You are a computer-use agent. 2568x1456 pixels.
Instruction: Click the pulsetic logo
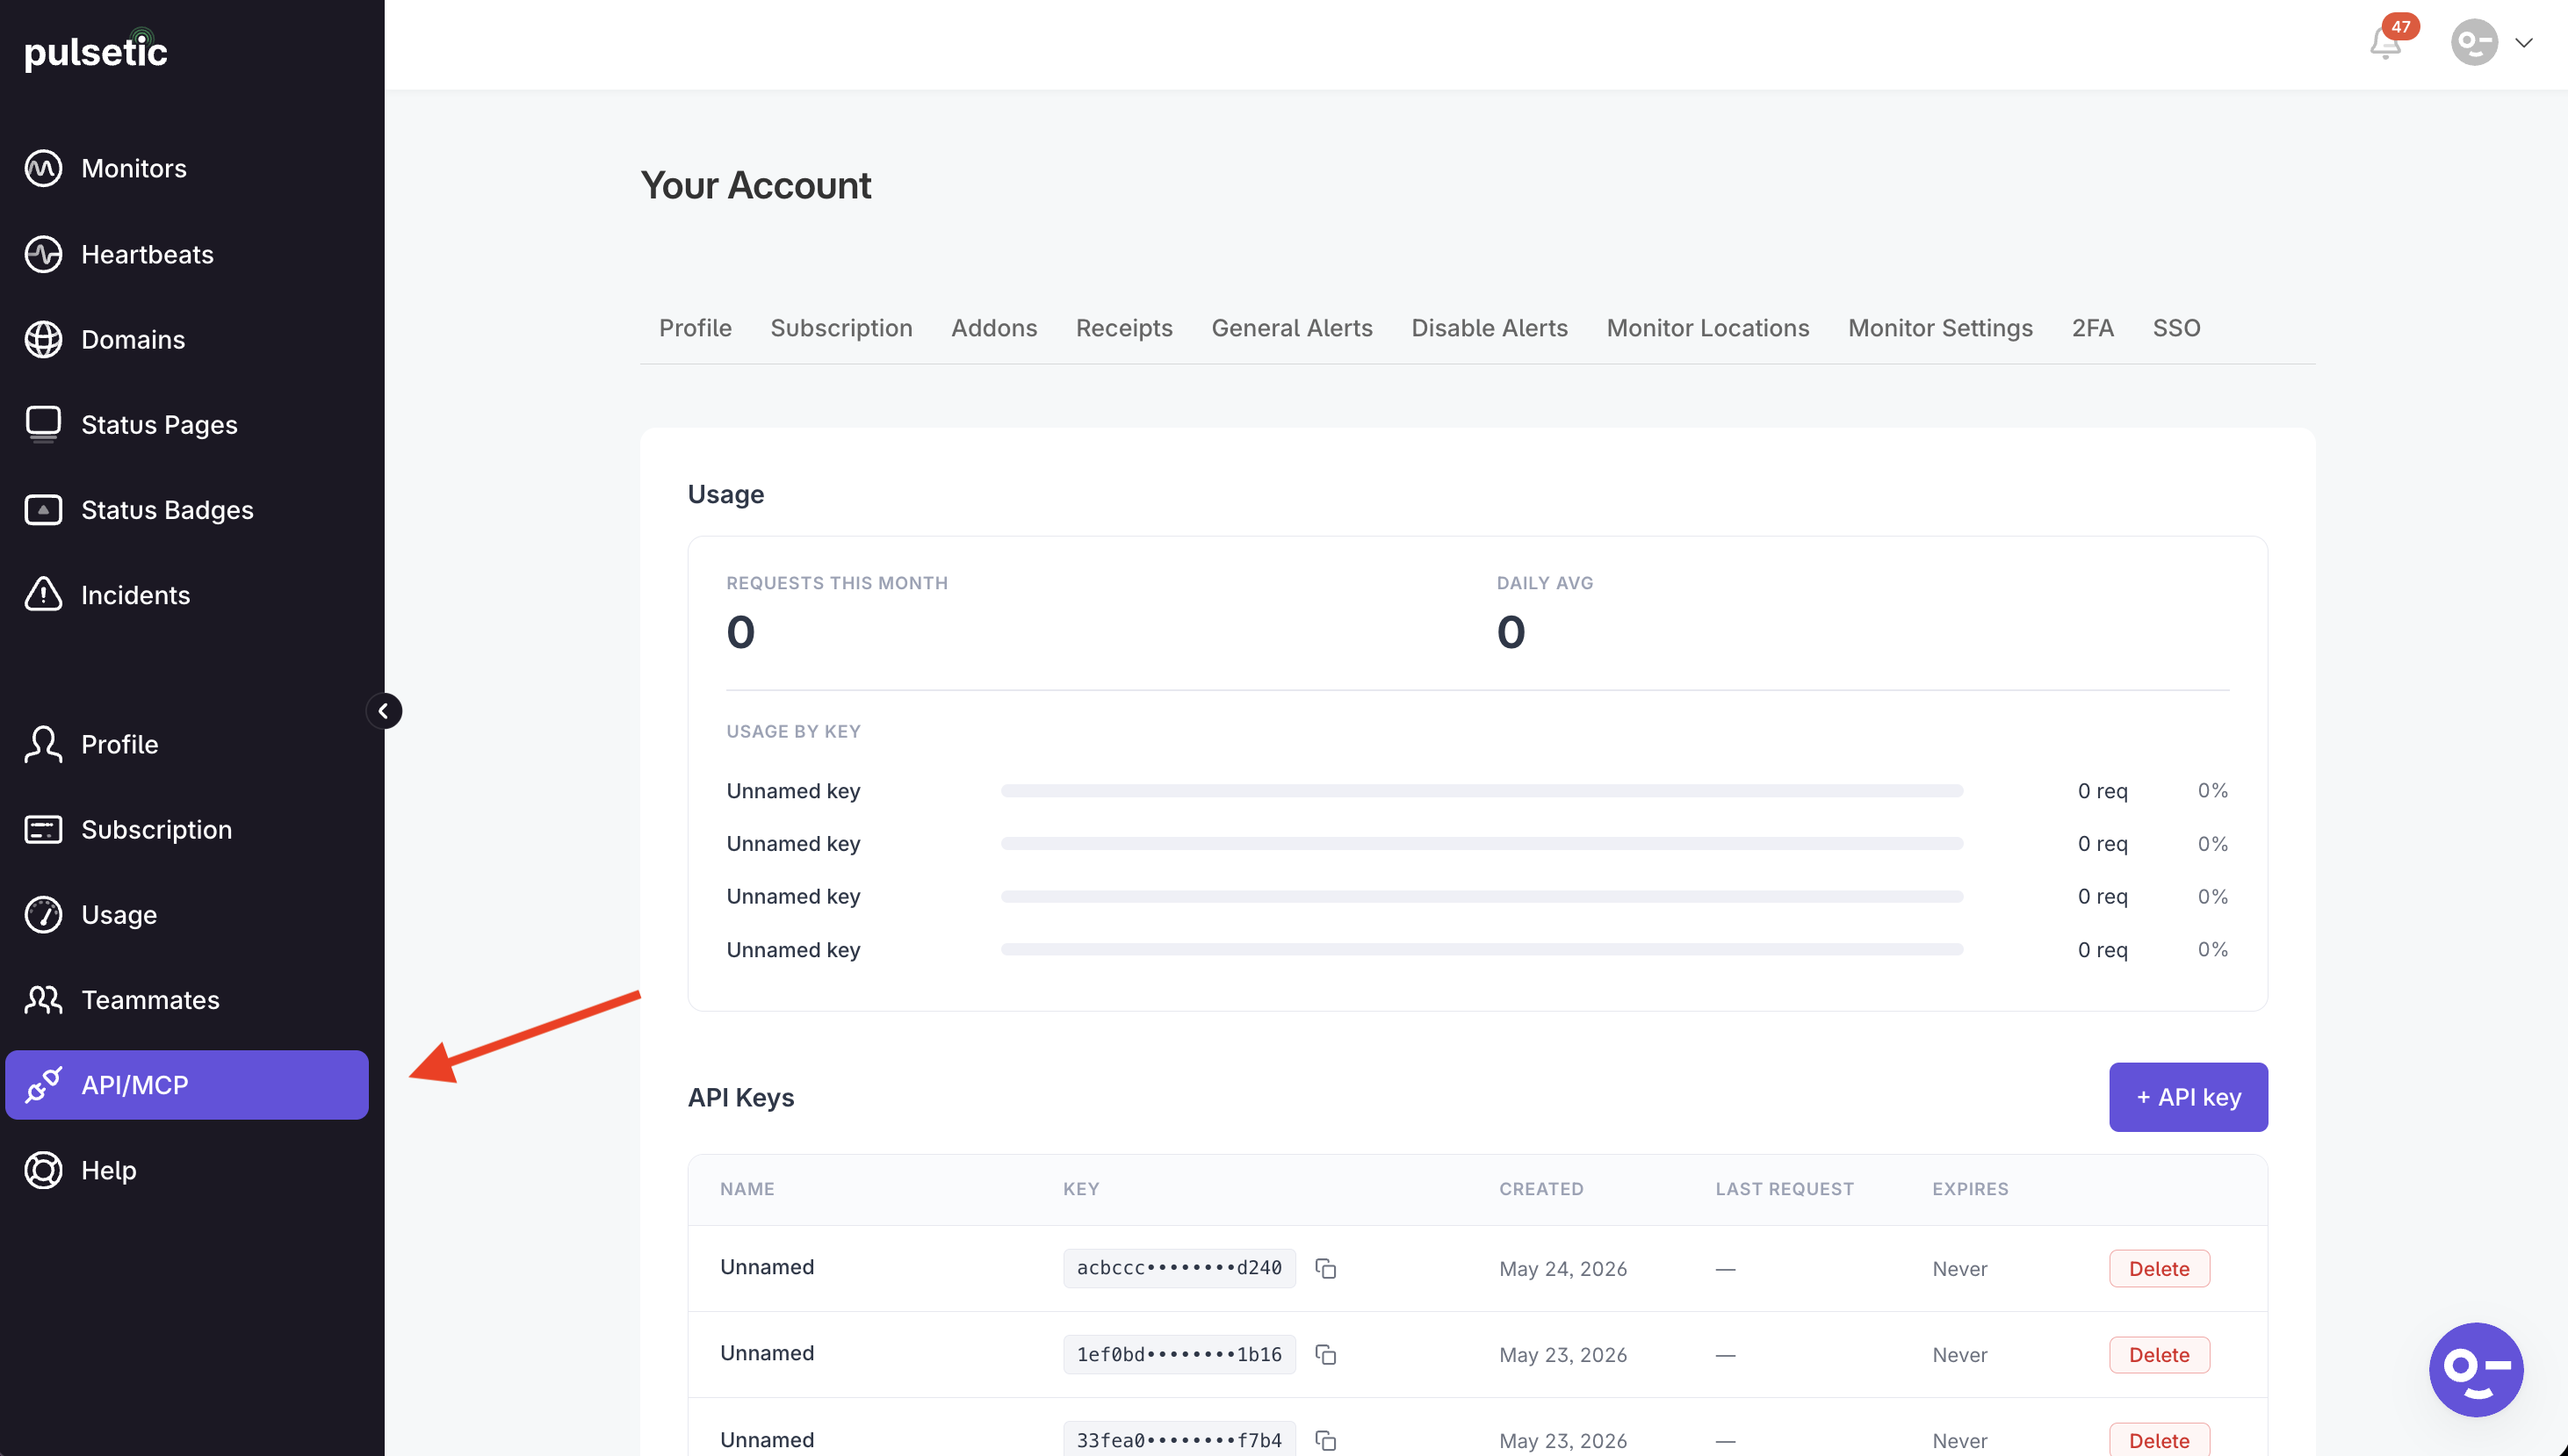pyautogui.click(x=96, y=50)
